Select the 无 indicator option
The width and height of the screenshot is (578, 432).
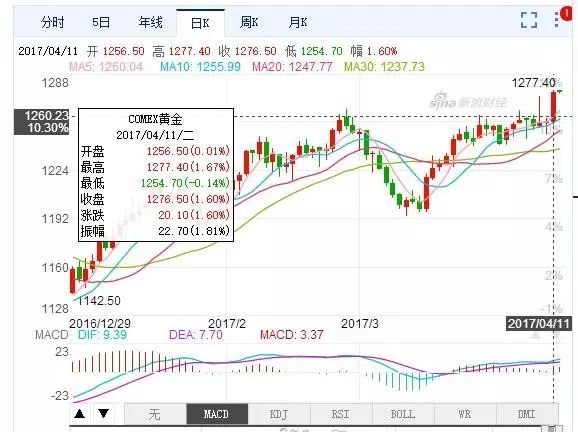pos(155,414)
